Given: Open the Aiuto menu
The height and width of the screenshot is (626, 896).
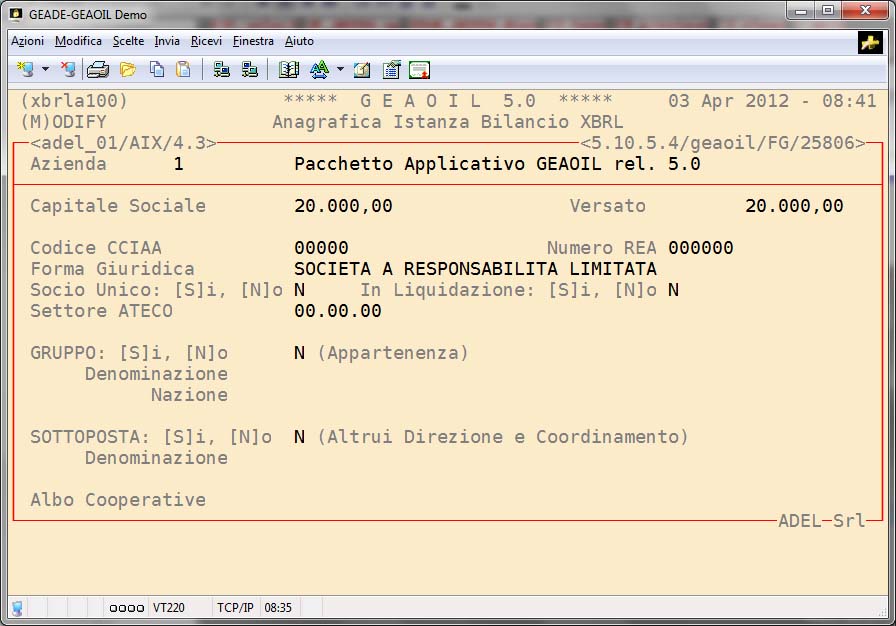Looking at the screenshot, I should pos(299,41).
